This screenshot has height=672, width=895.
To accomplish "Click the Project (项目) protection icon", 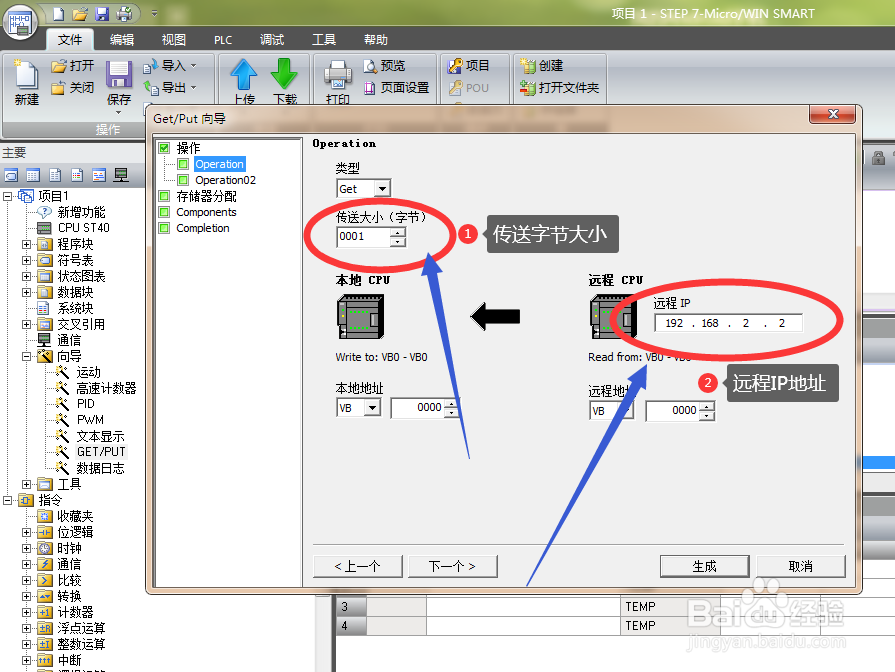I will [468, 66].
